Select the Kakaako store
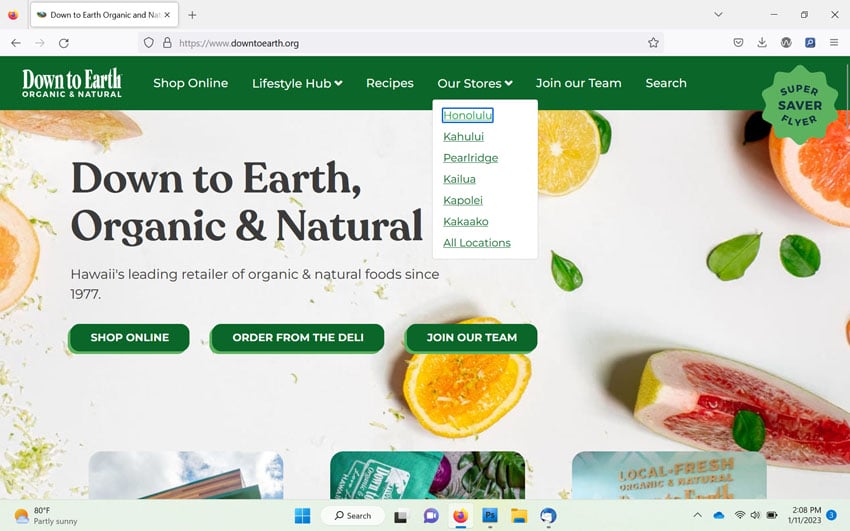 466,221
